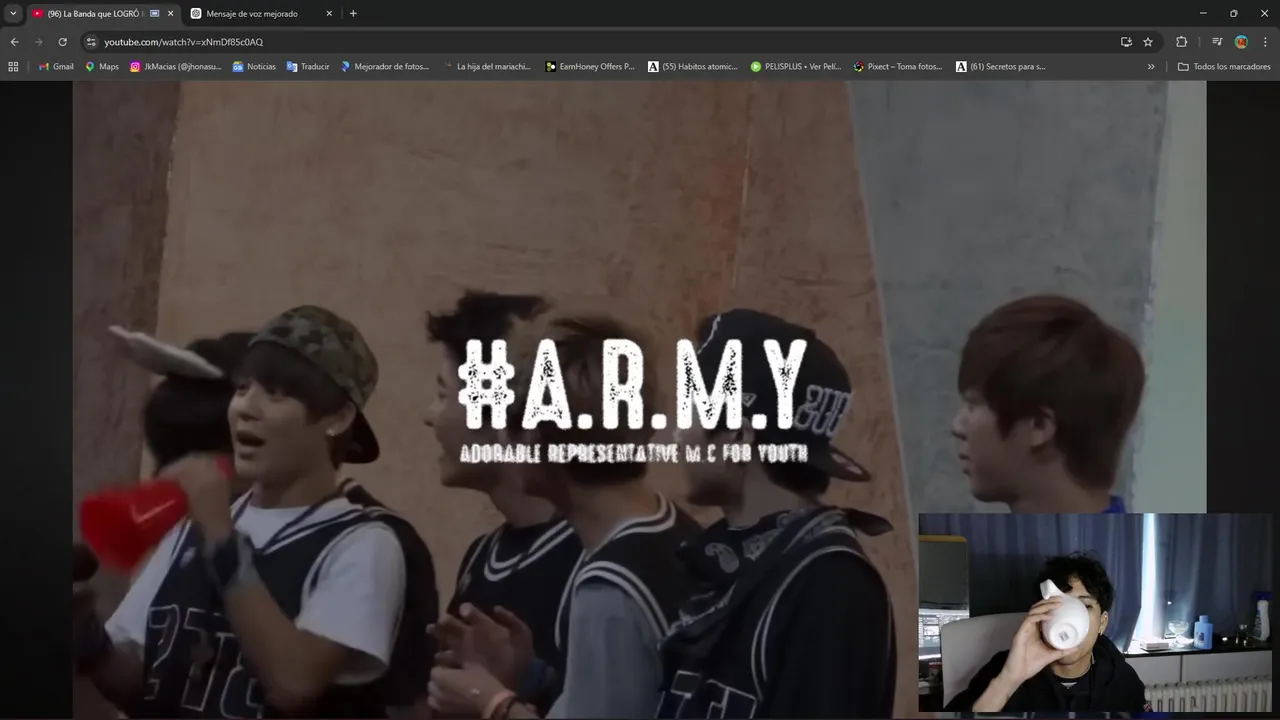
Task: Open the tab search dropdown arrow
Action: click(13, 13)
